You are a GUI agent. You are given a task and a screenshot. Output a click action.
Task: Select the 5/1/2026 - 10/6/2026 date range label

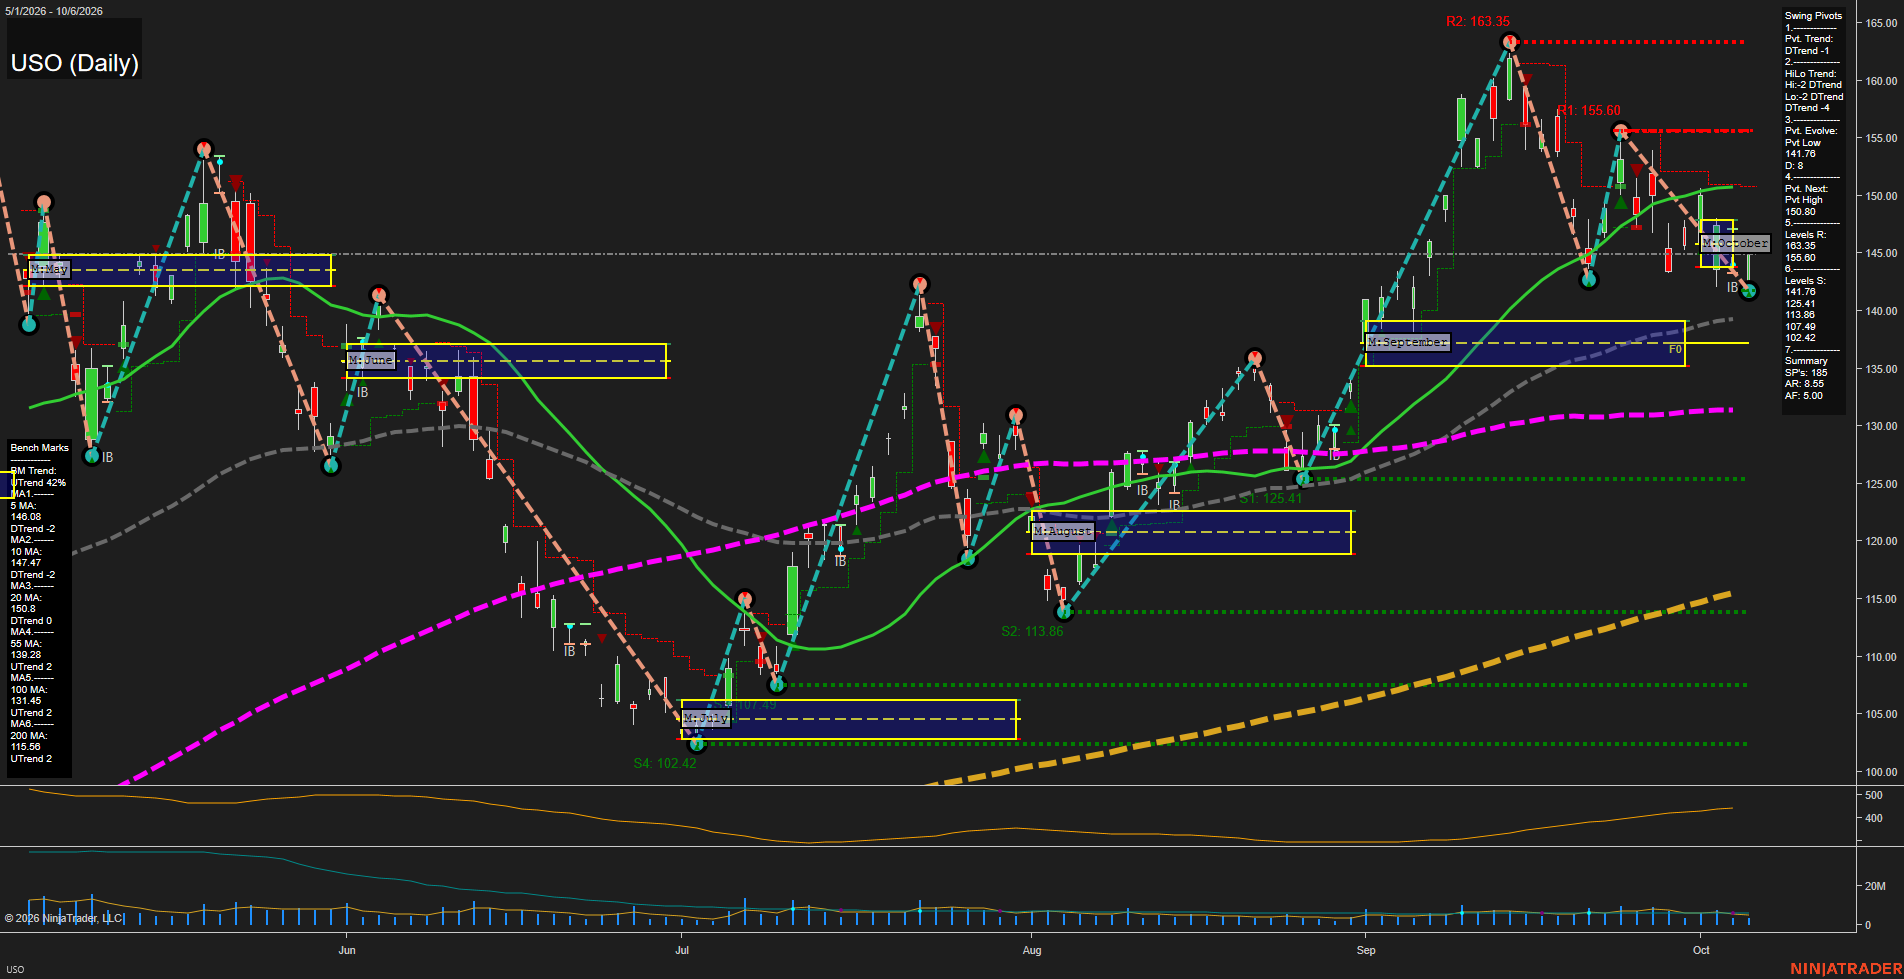pyautogui.click(x=52, y=11)
